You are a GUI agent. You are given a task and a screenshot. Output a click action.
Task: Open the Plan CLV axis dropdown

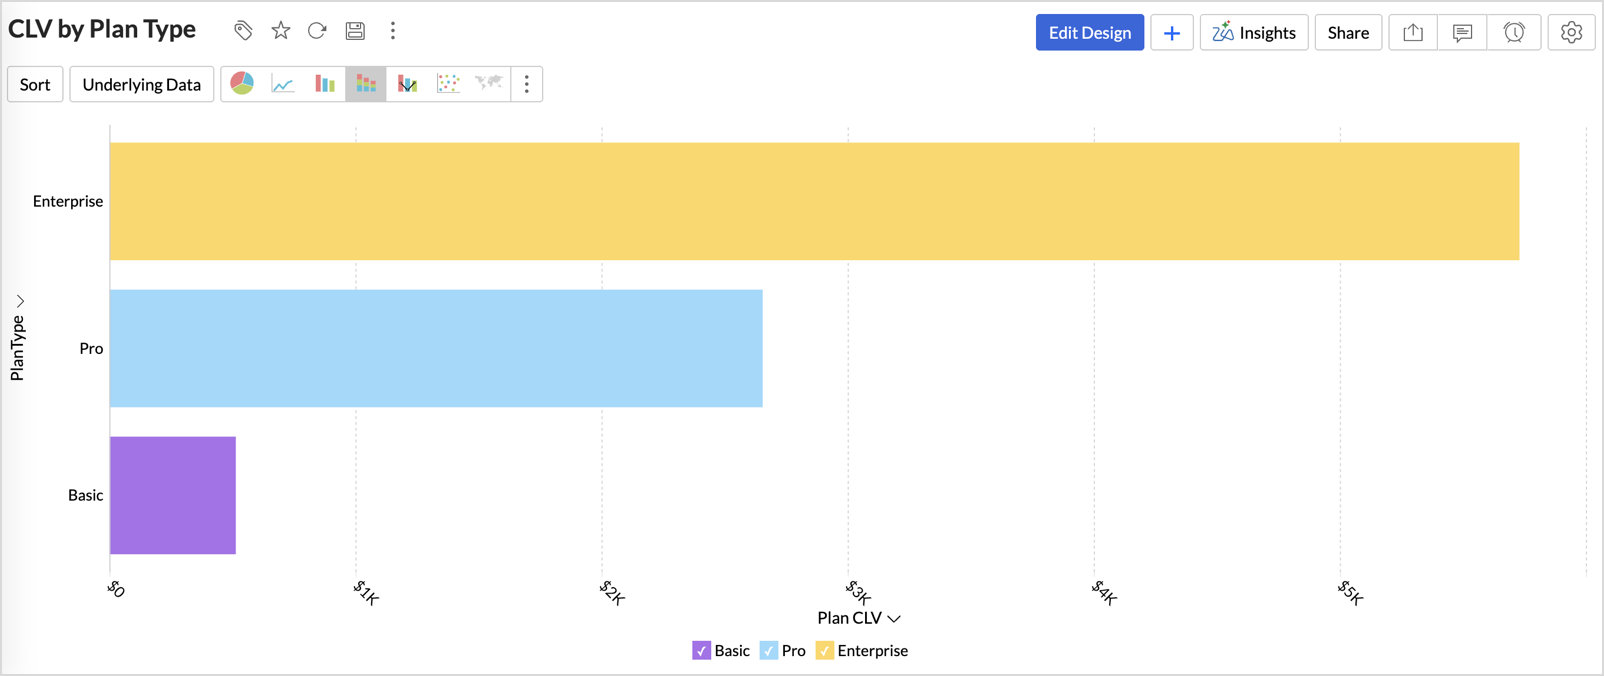point(893,619)
